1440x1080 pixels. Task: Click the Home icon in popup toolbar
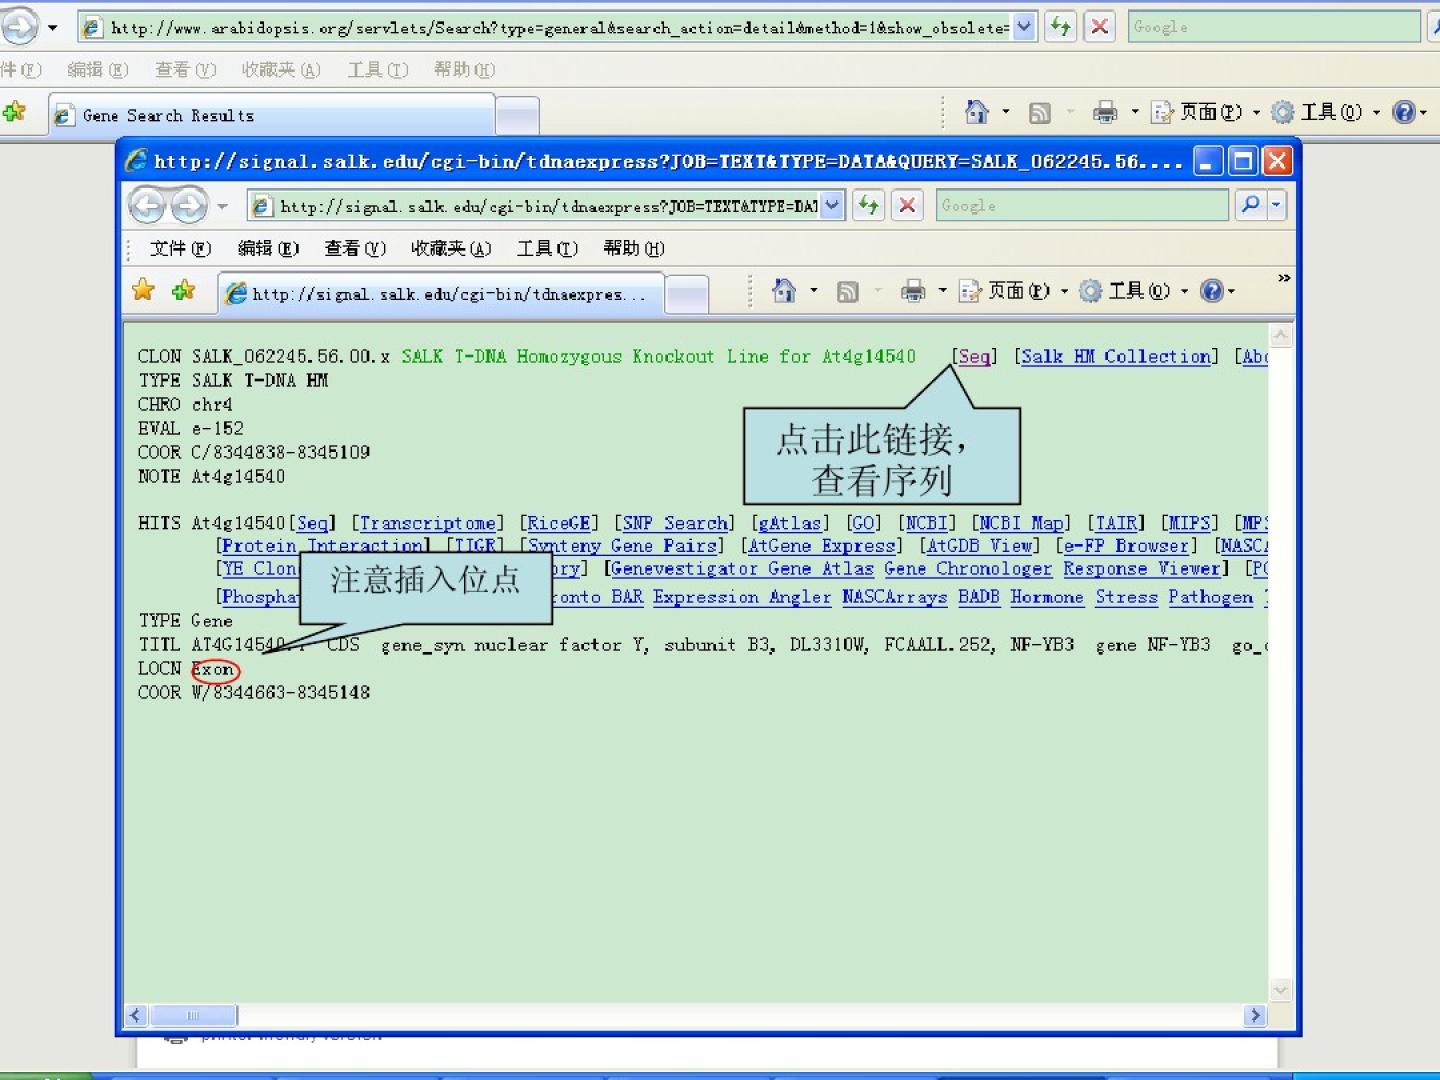pos(783,291)
